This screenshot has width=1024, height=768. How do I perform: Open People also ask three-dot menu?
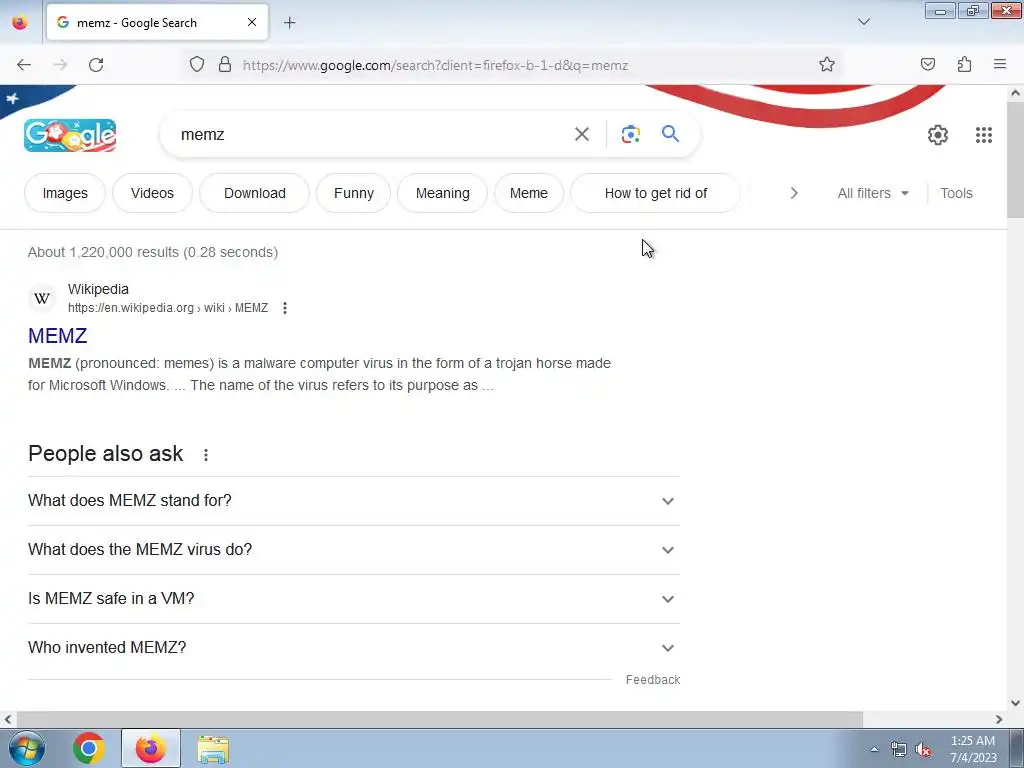point(206,455)
